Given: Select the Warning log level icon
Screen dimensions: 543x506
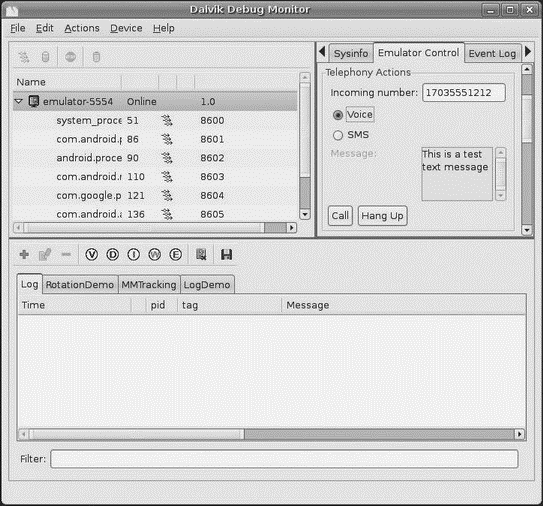Looking at the screenshot, I should [x=154, y=255].
